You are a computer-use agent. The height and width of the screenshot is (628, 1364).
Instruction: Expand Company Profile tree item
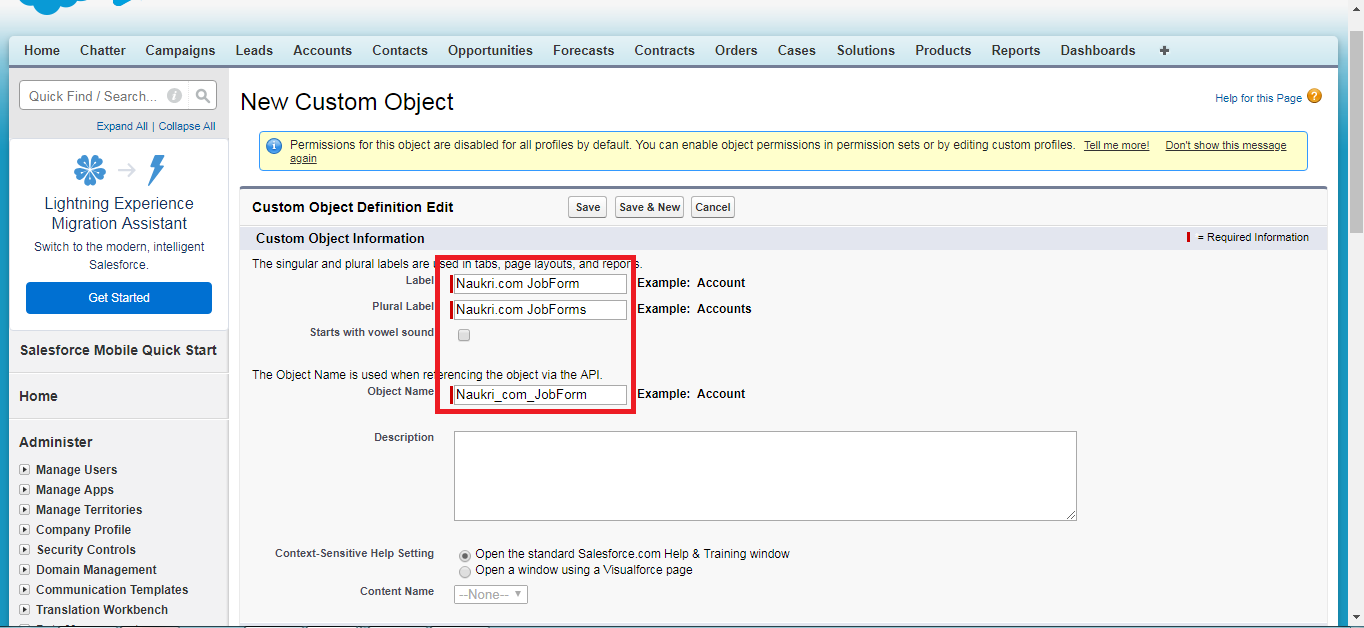(25, 529)
